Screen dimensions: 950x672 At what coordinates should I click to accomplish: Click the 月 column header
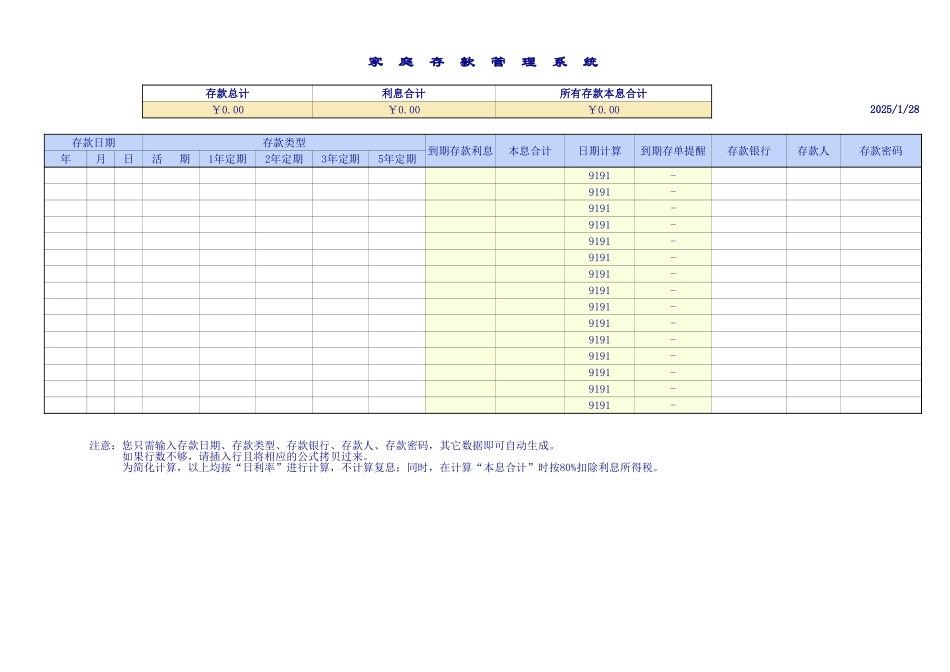(x=102, y=157)
